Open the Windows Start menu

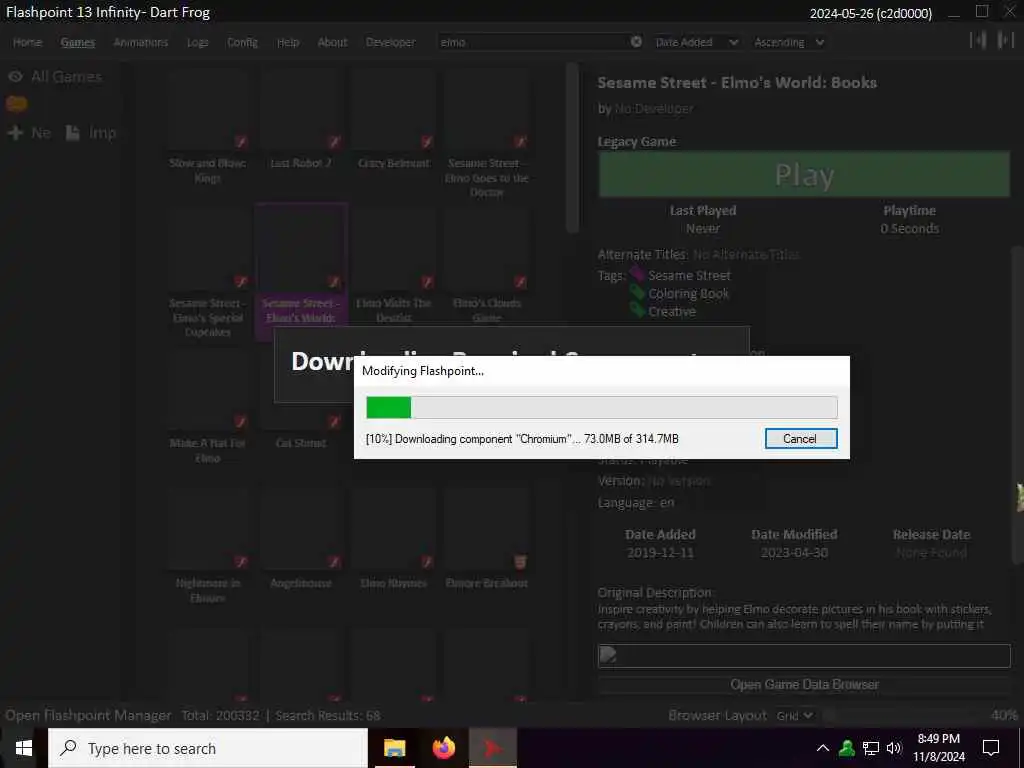(24, 748)
